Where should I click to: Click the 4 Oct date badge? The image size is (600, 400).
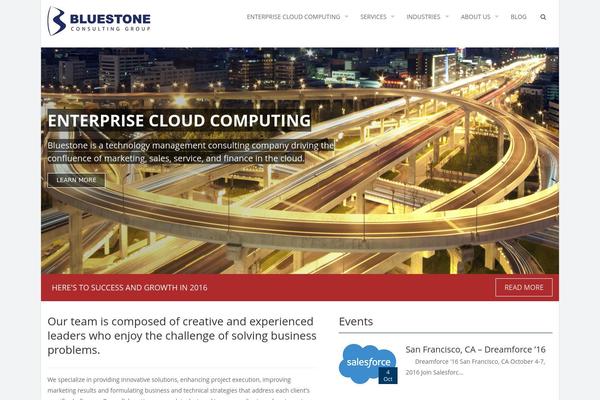click(x=388, y=376)
